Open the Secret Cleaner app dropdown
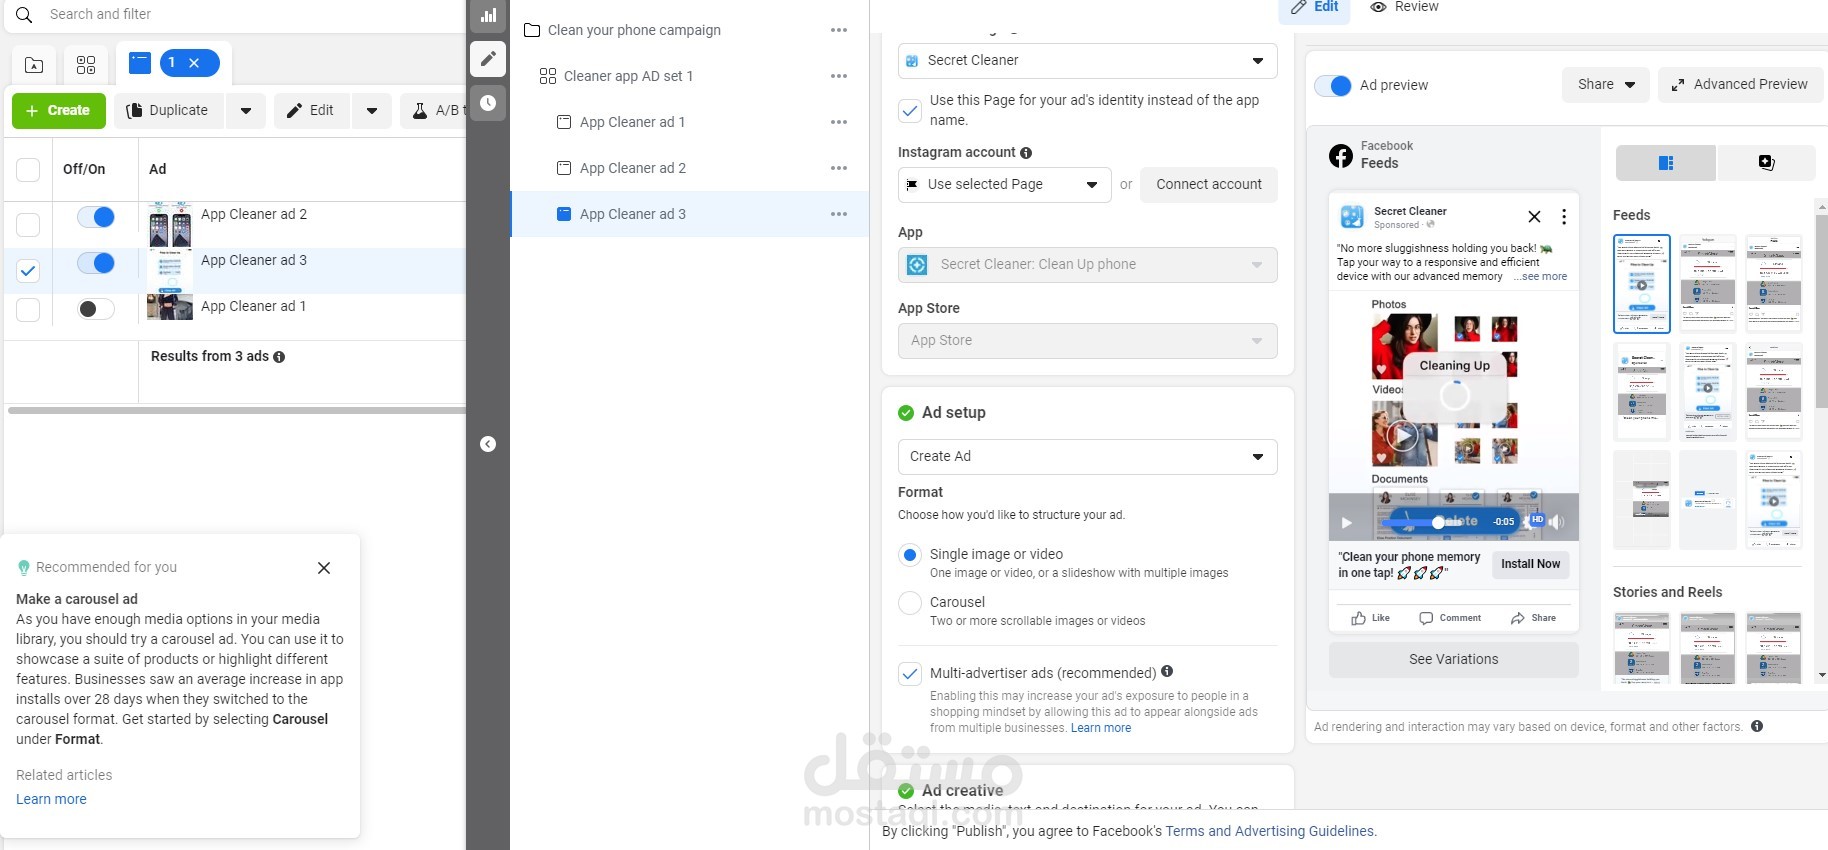 click(x=1088, y=265)
